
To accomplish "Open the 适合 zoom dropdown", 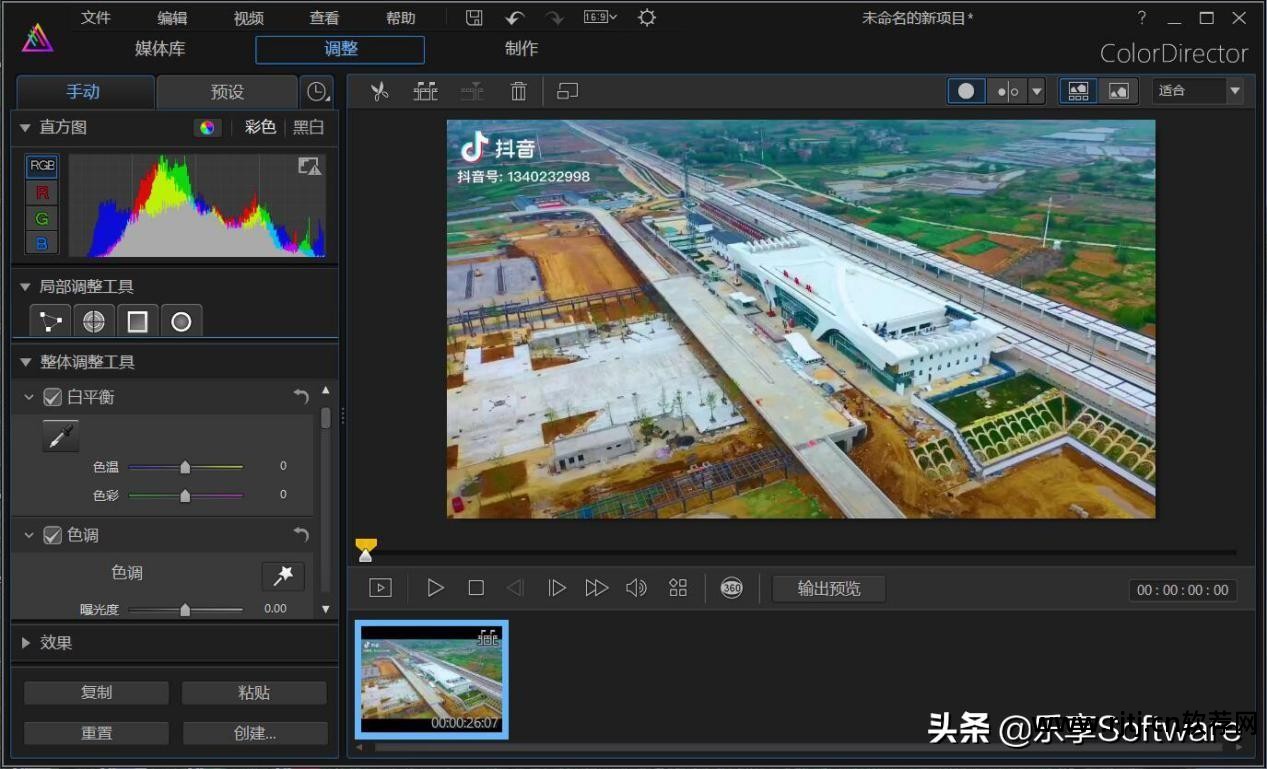I will [1197, 91].
